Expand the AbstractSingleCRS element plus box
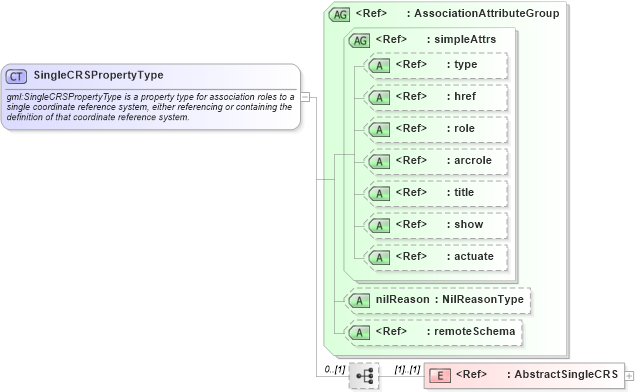The image size is (635, 392). pos(629,376)
